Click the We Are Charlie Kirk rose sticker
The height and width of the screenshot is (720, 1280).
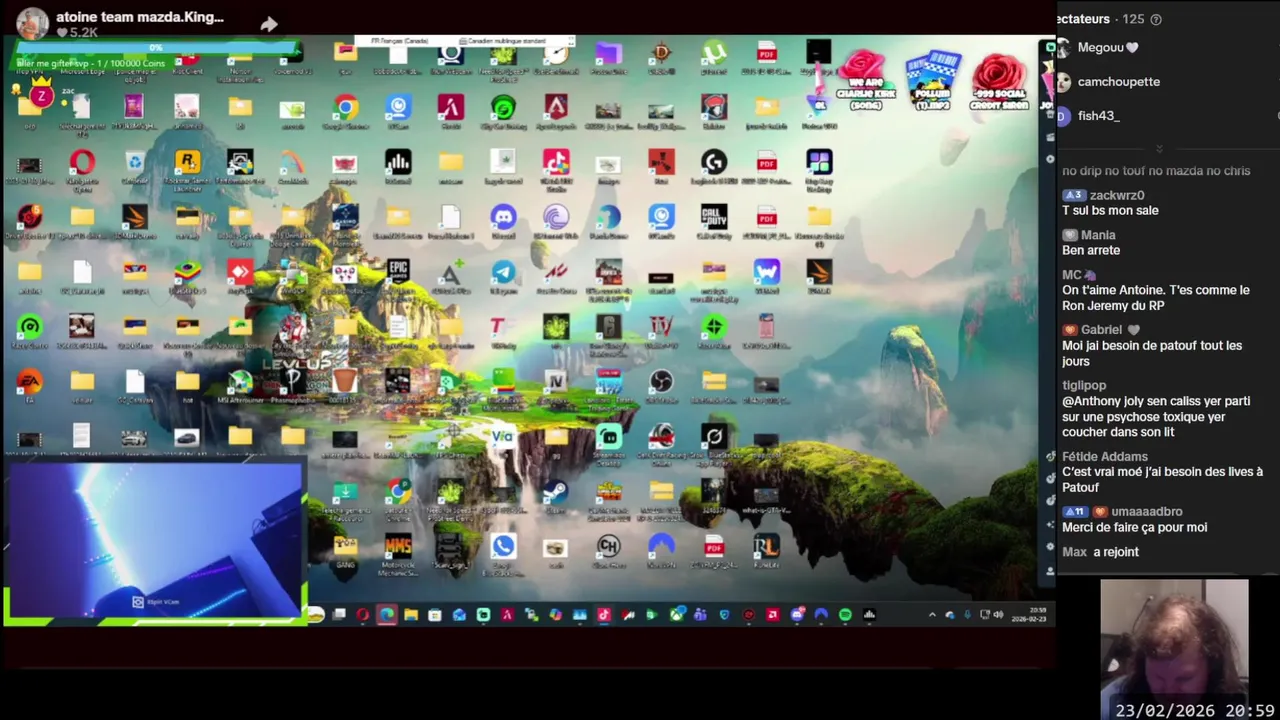866,80
